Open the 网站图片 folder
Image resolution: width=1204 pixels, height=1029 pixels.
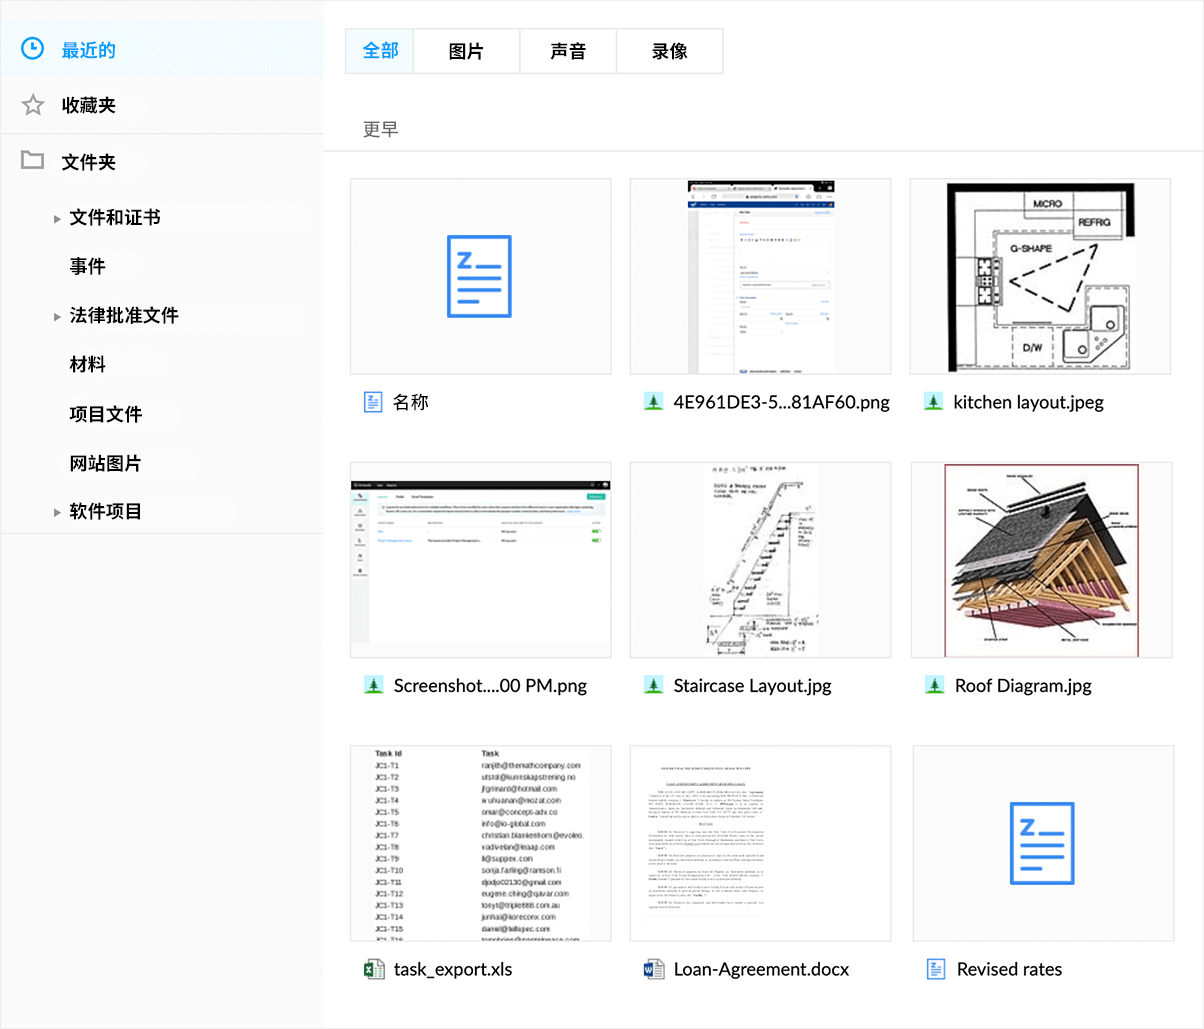(105, 463)
